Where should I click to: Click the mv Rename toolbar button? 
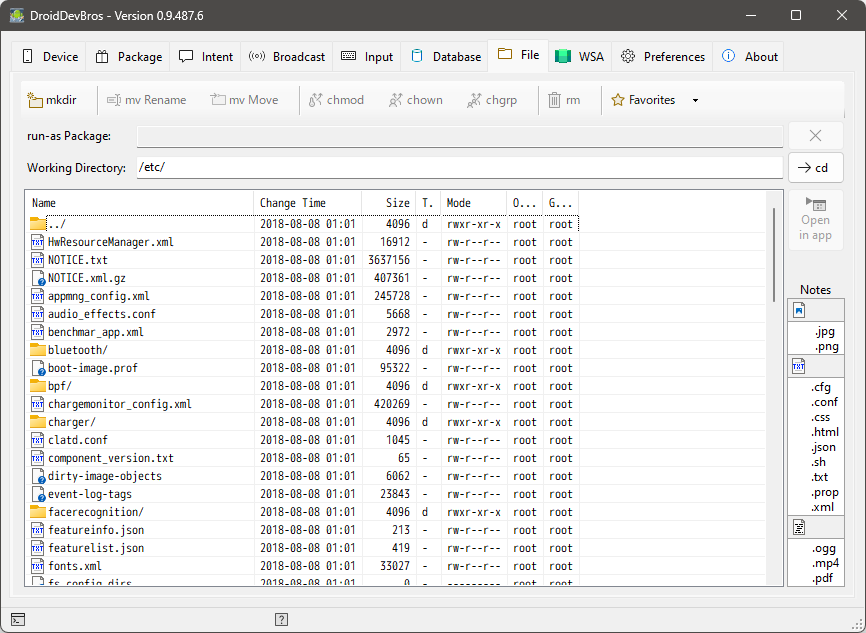click(146, 100)
